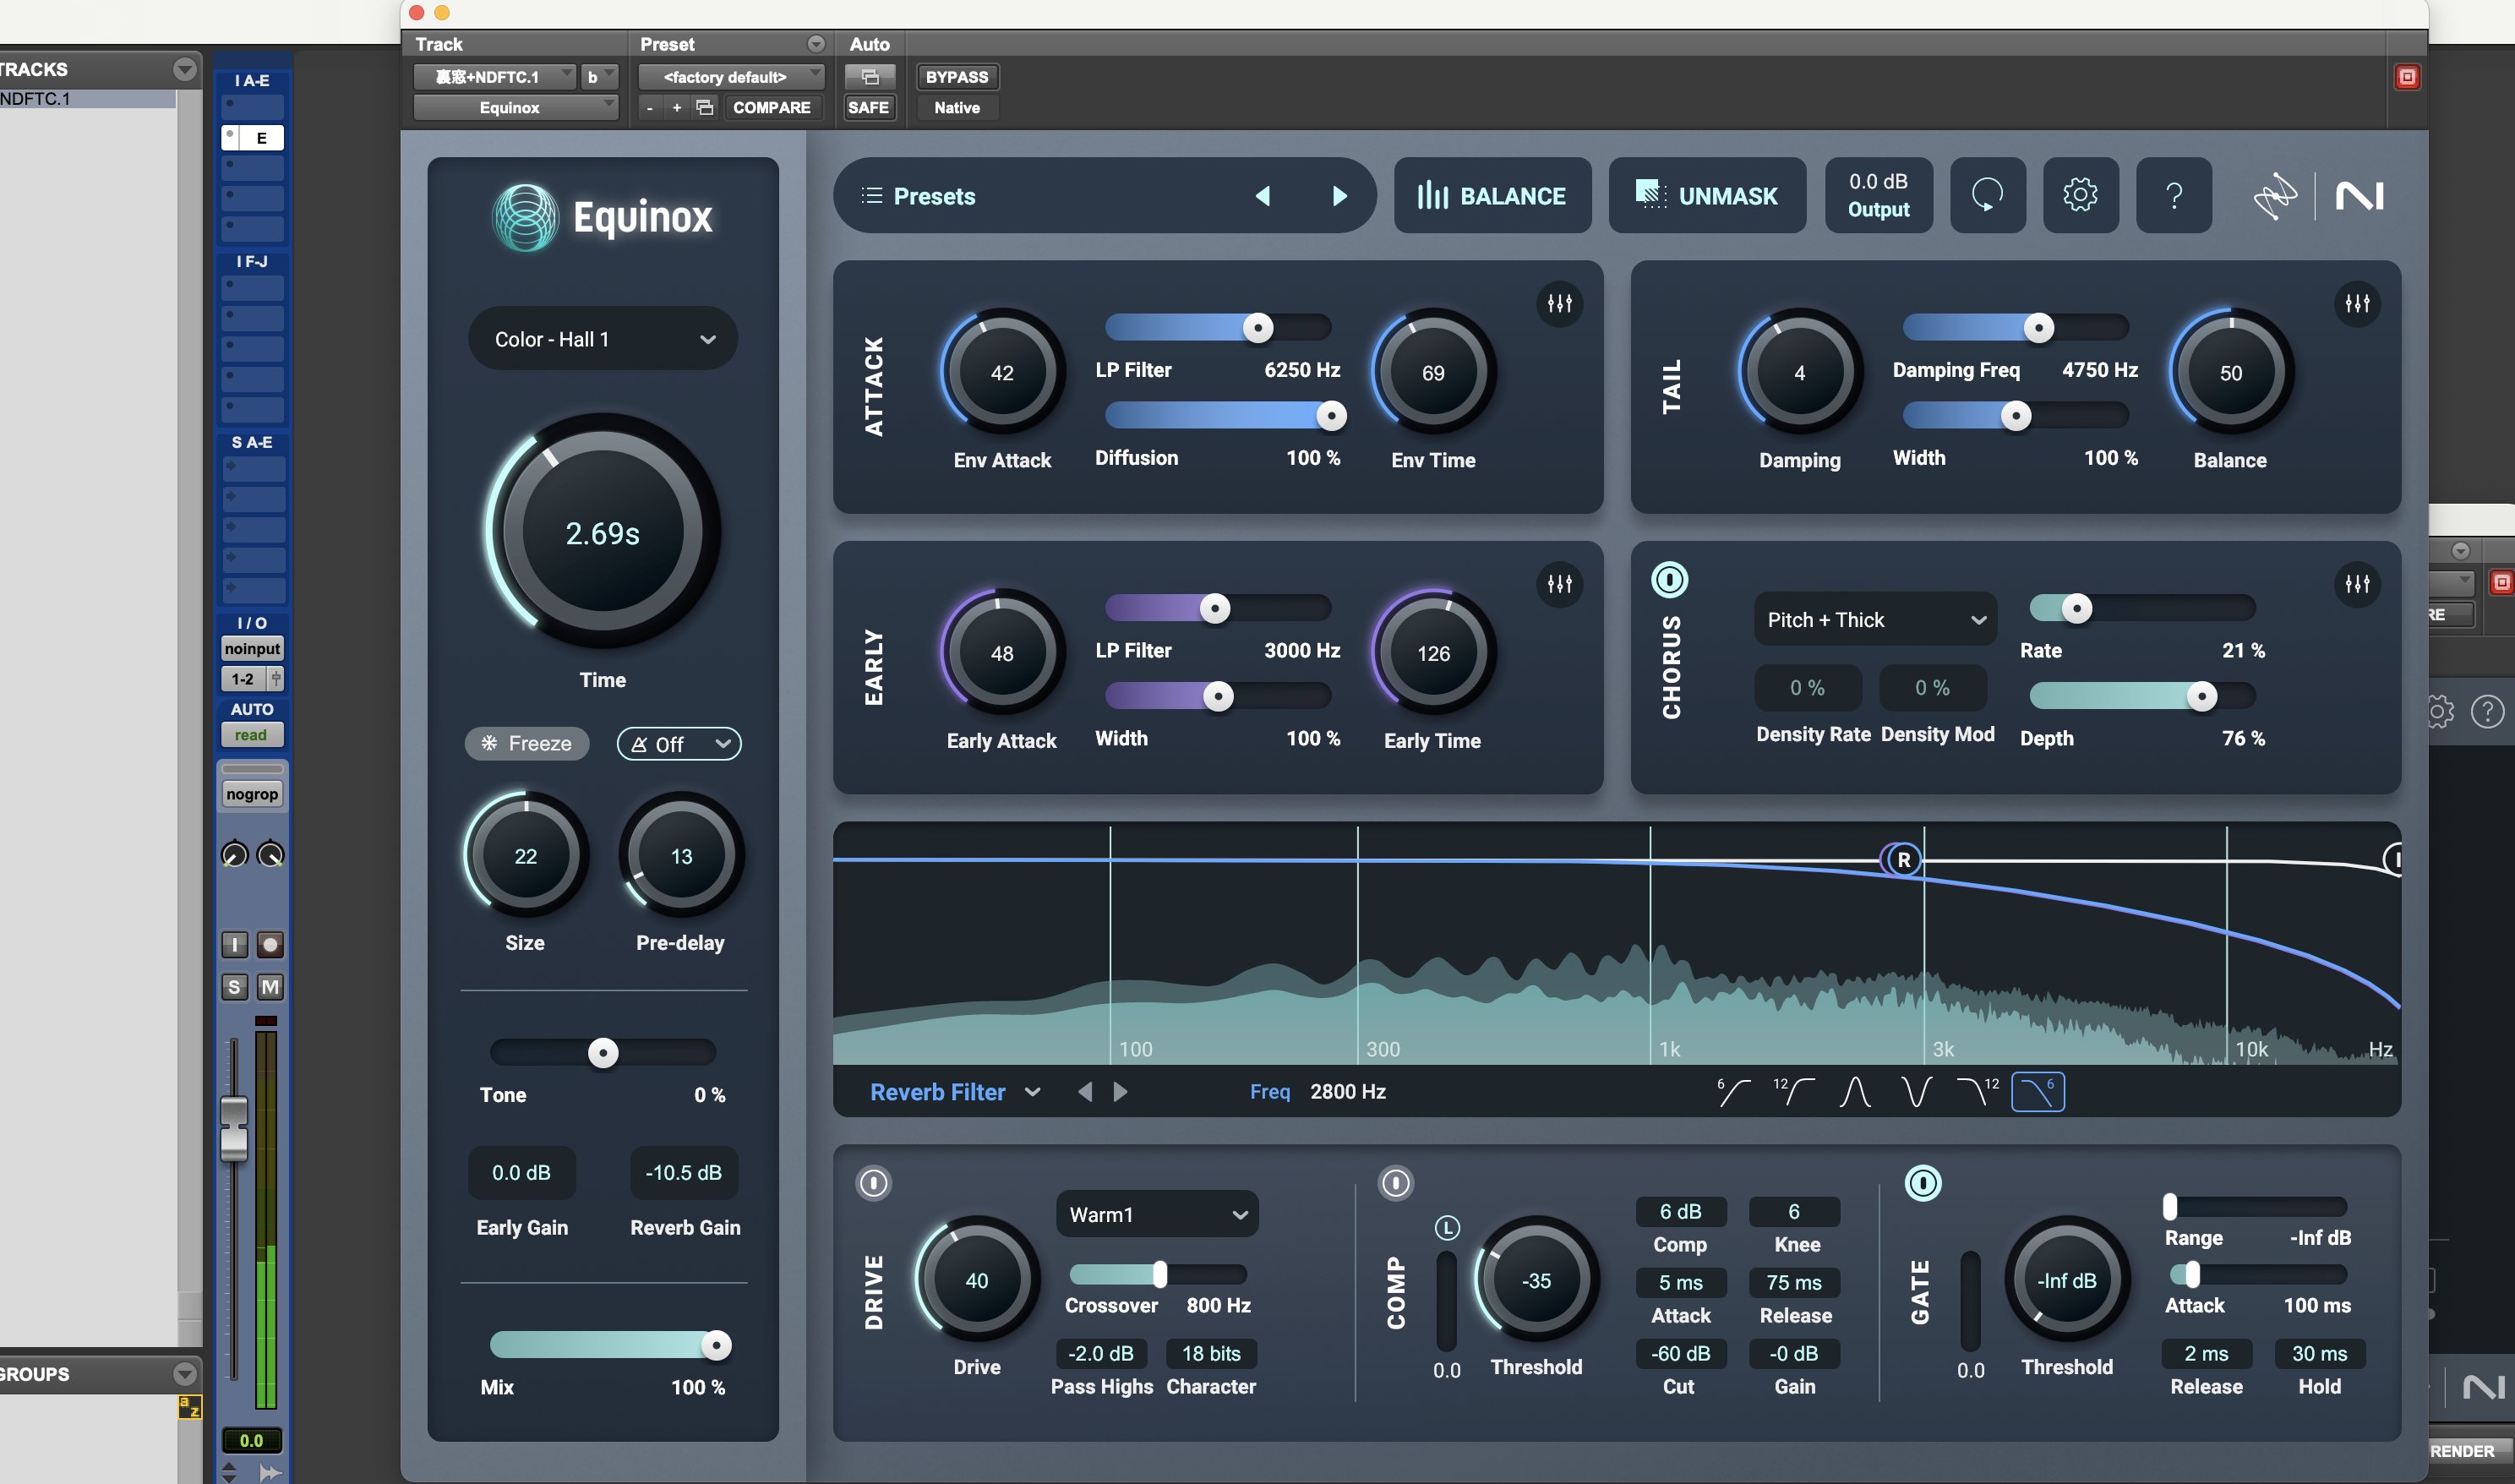
Task: Open the factory default preset dropdown
Action: coord(730,77)
